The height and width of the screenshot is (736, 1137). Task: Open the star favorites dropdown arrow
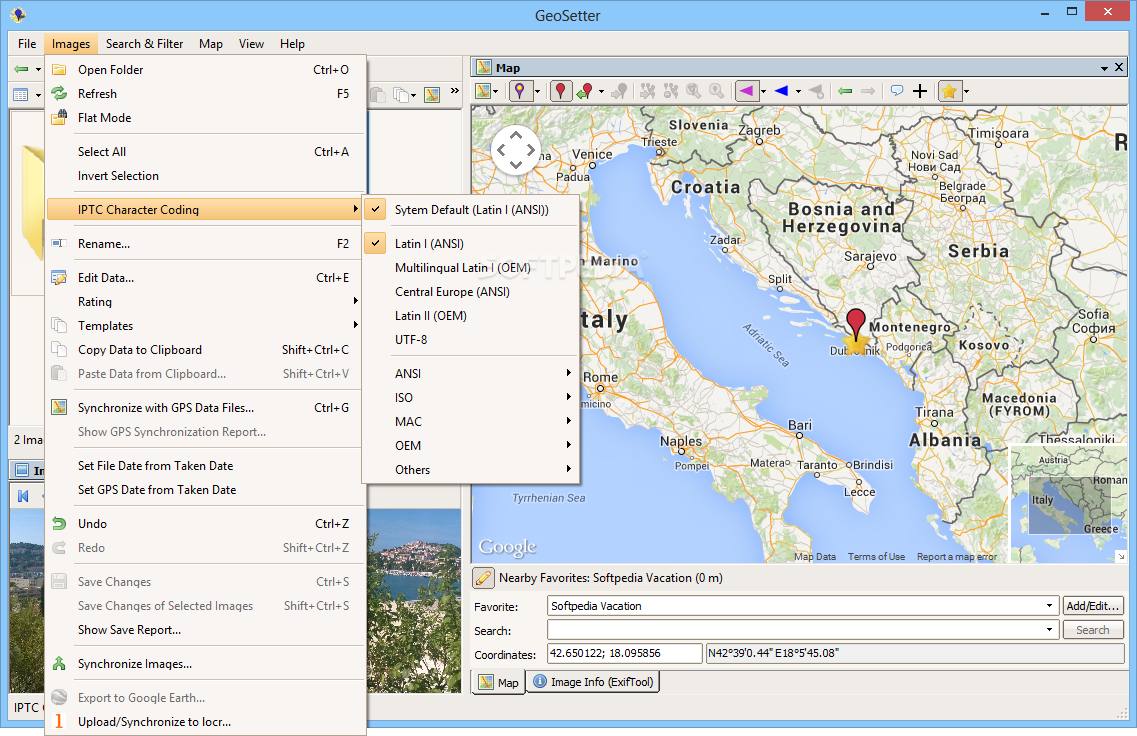(966, 91)
